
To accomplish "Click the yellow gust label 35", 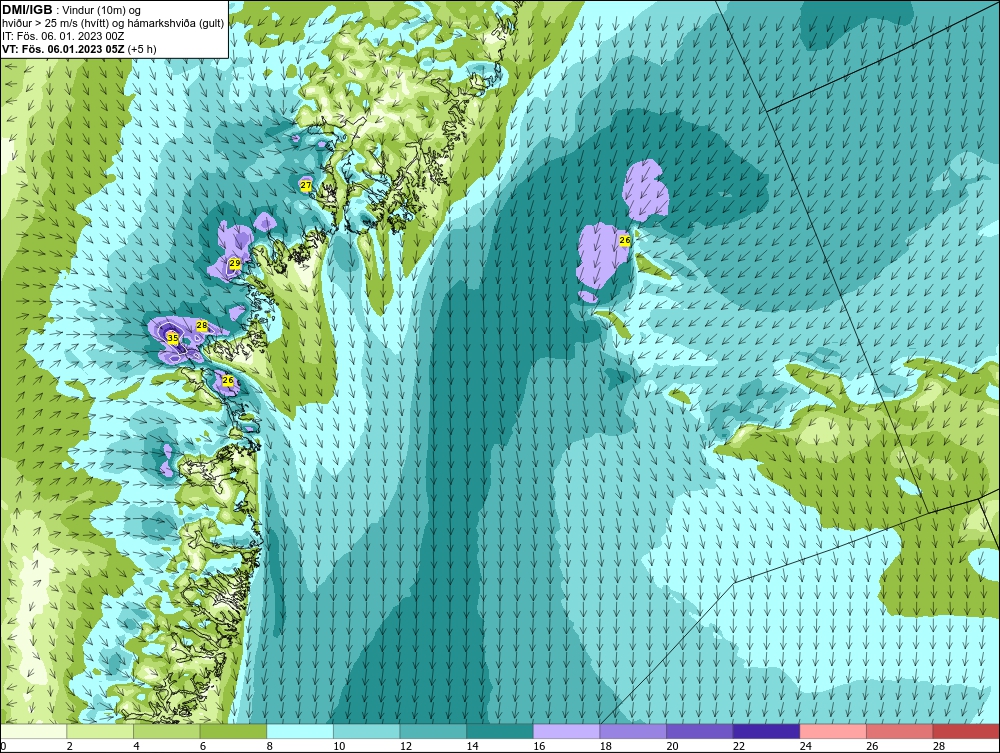I will [x=172, y=338].
